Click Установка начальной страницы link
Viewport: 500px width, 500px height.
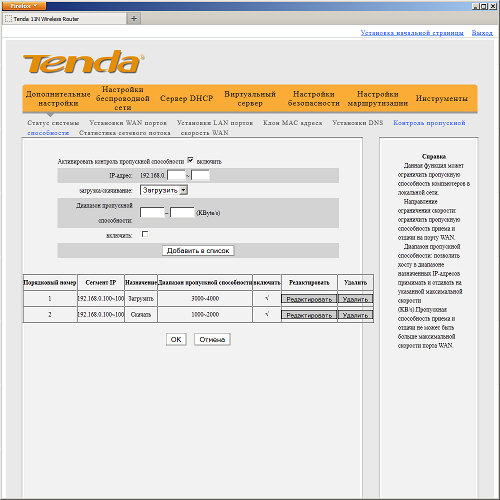point(412,33)
